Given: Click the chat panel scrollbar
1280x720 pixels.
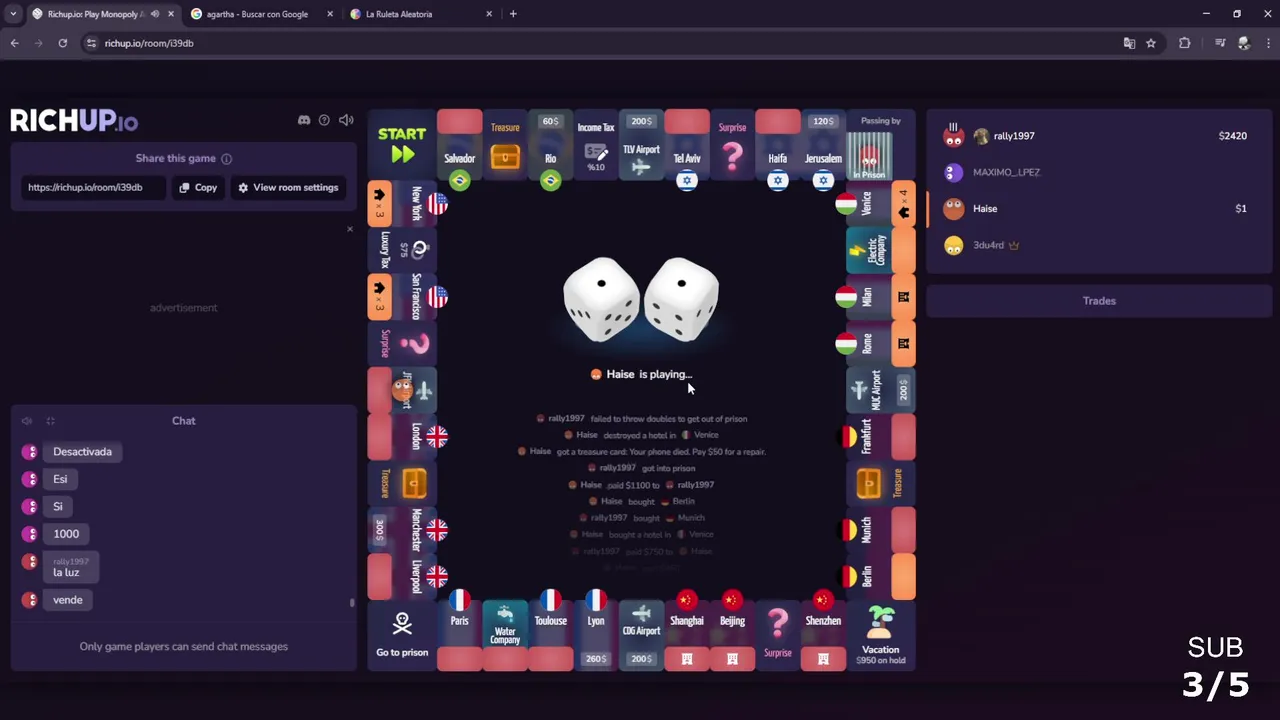Looking at the screenshot, I should pyautogui.click(x=352, y=602).
